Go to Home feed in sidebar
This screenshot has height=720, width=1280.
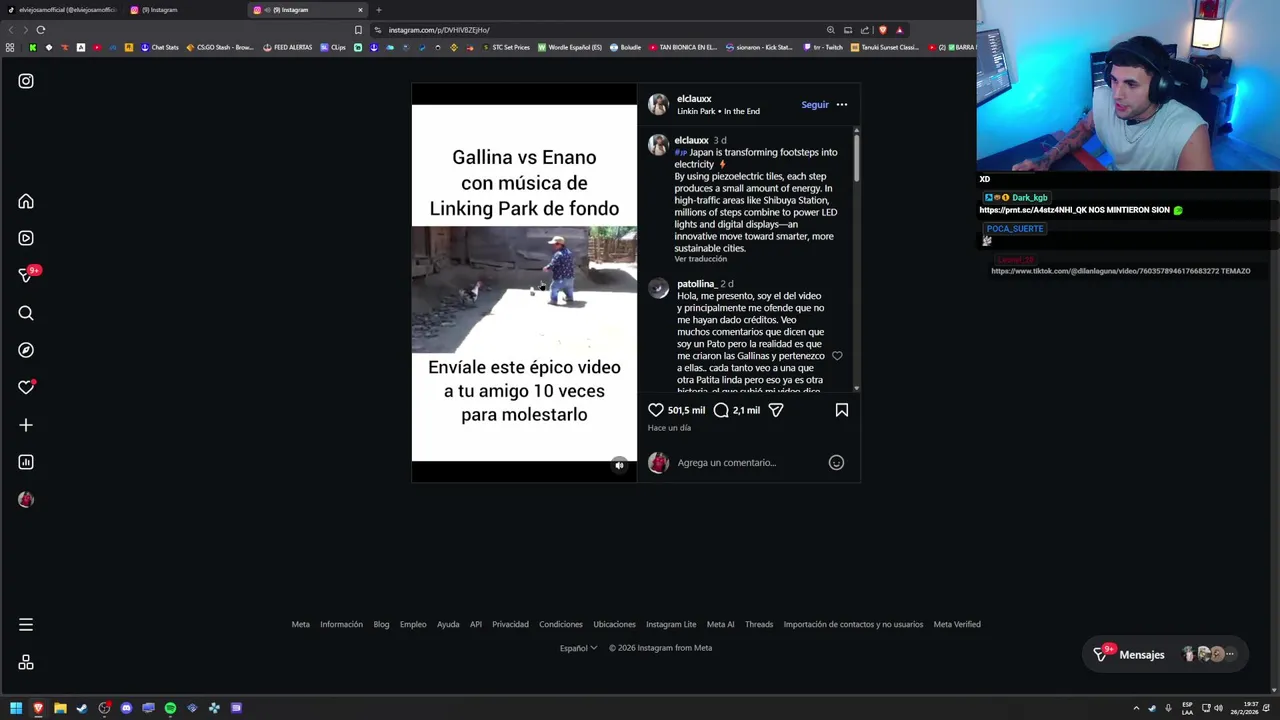pyautogui.click(x=26, y=202)
